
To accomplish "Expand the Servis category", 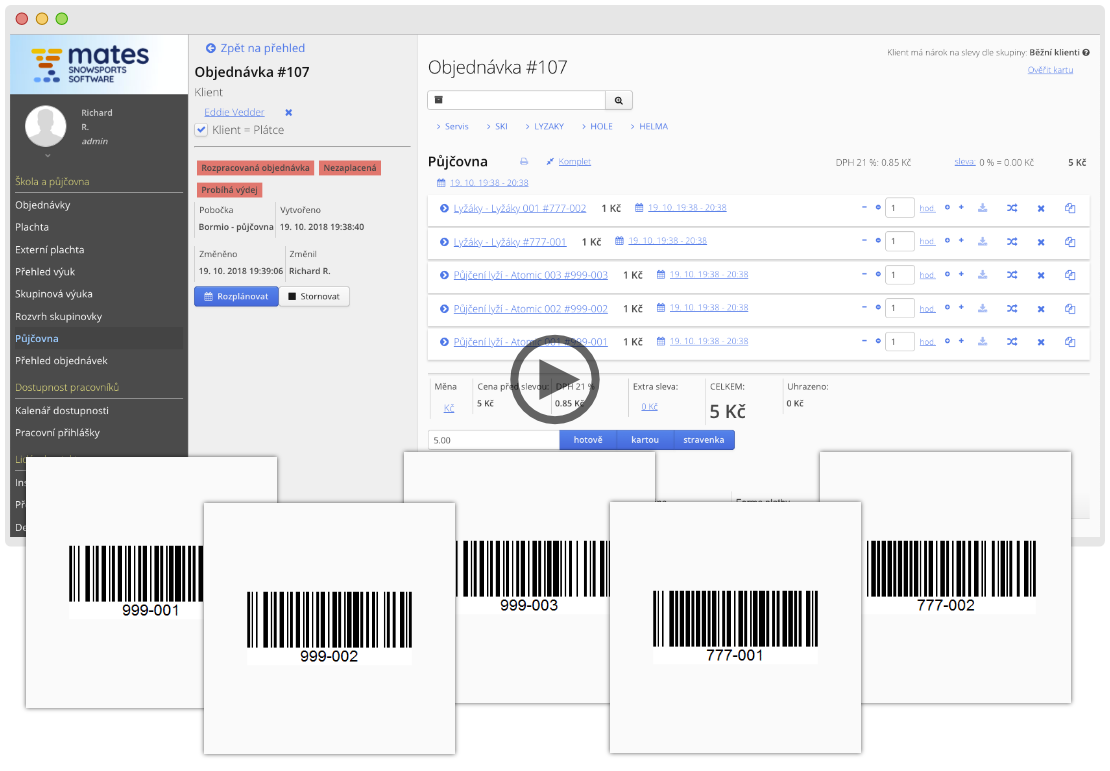I will point(452,126).
